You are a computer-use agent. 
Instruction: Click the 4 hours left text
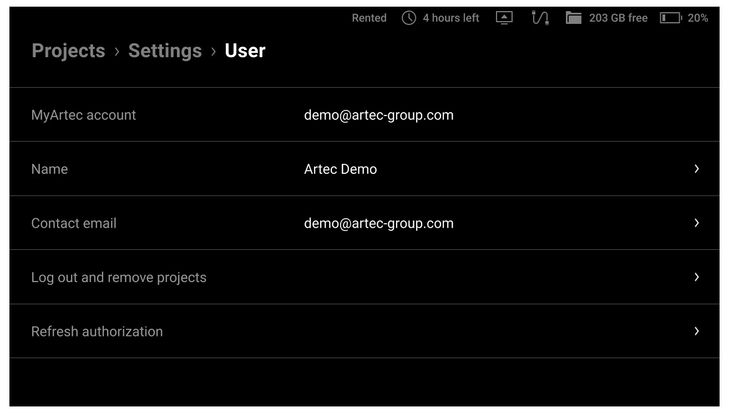(451, 18)
